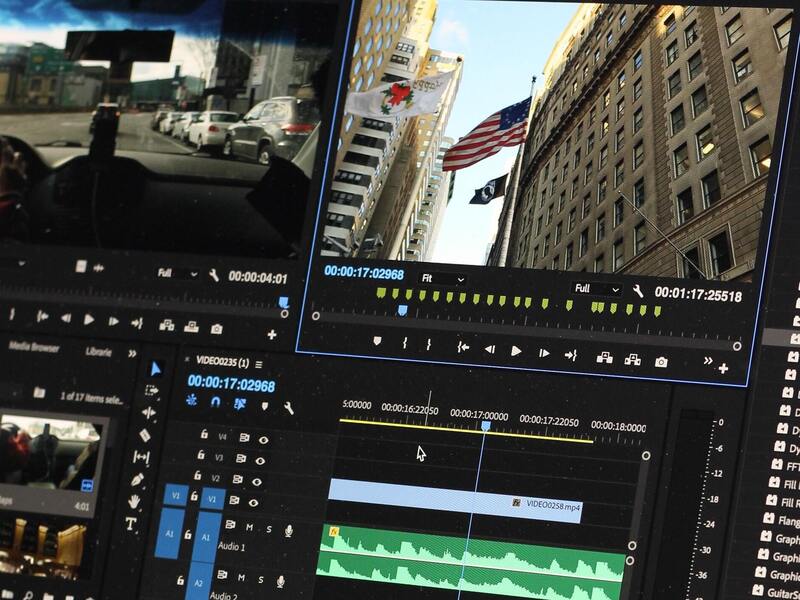Select the Selection arrow tool

pyautogui.click(x=156, y=369)
